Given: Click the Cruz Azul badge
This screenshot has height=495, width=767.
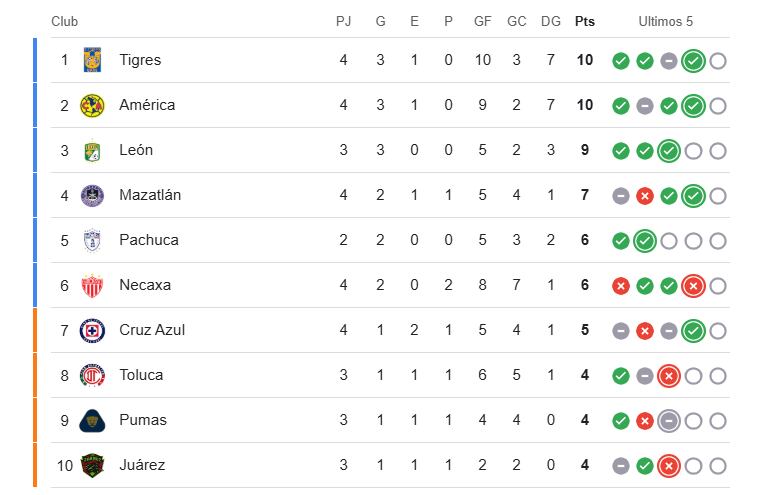Looking at the screenshot, I should click(92, 330).
